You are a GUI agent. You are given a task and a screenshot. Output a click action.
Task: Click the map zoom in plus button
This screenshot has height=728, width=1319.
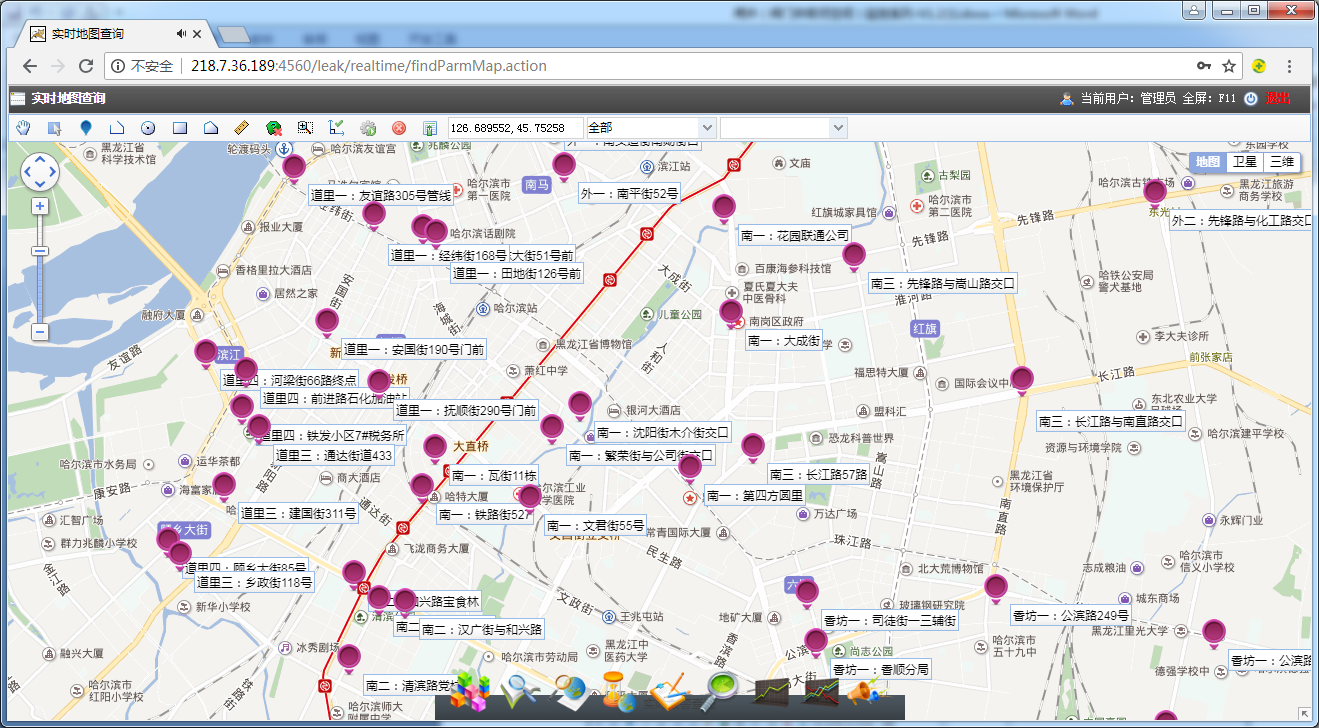point(40,206)
